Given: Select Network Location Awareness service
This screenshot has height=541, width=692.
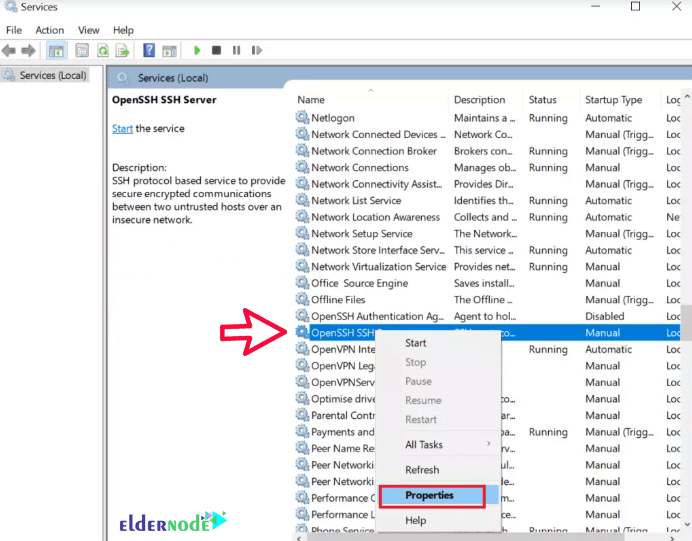Looking at the screenshot, I should click(x=487, y=217).
